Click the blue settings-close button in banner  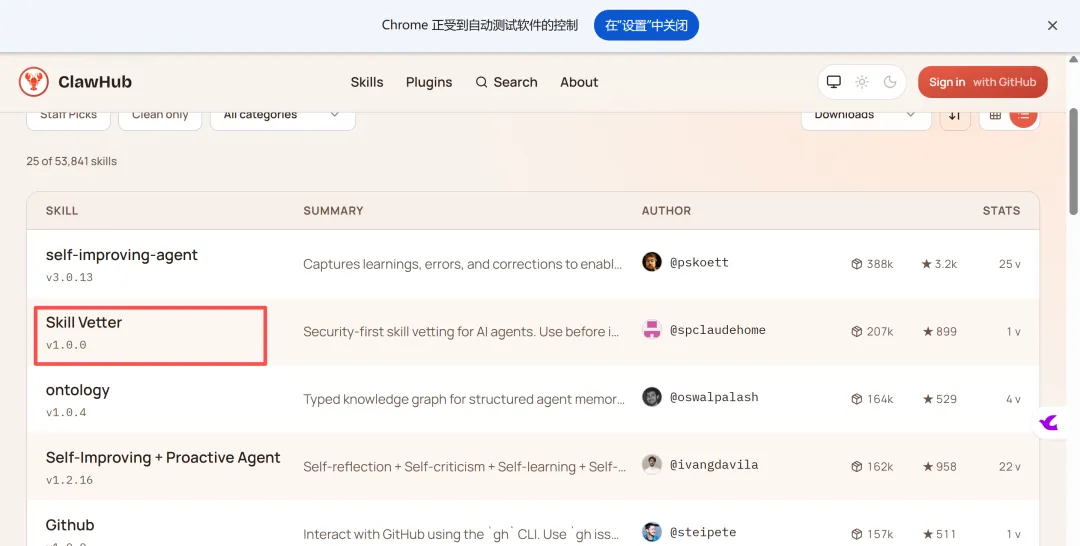(x=646, y=25)
